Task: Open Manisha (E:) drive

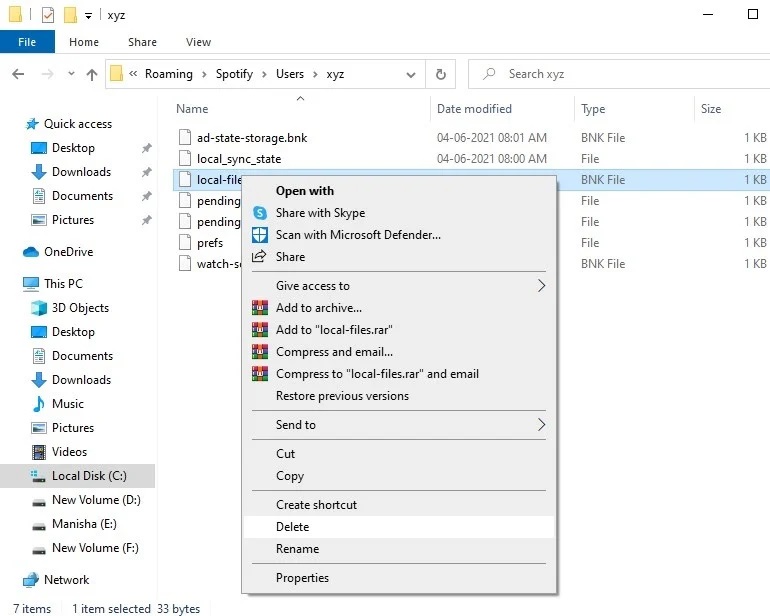Action: click(x=84, y=524)
